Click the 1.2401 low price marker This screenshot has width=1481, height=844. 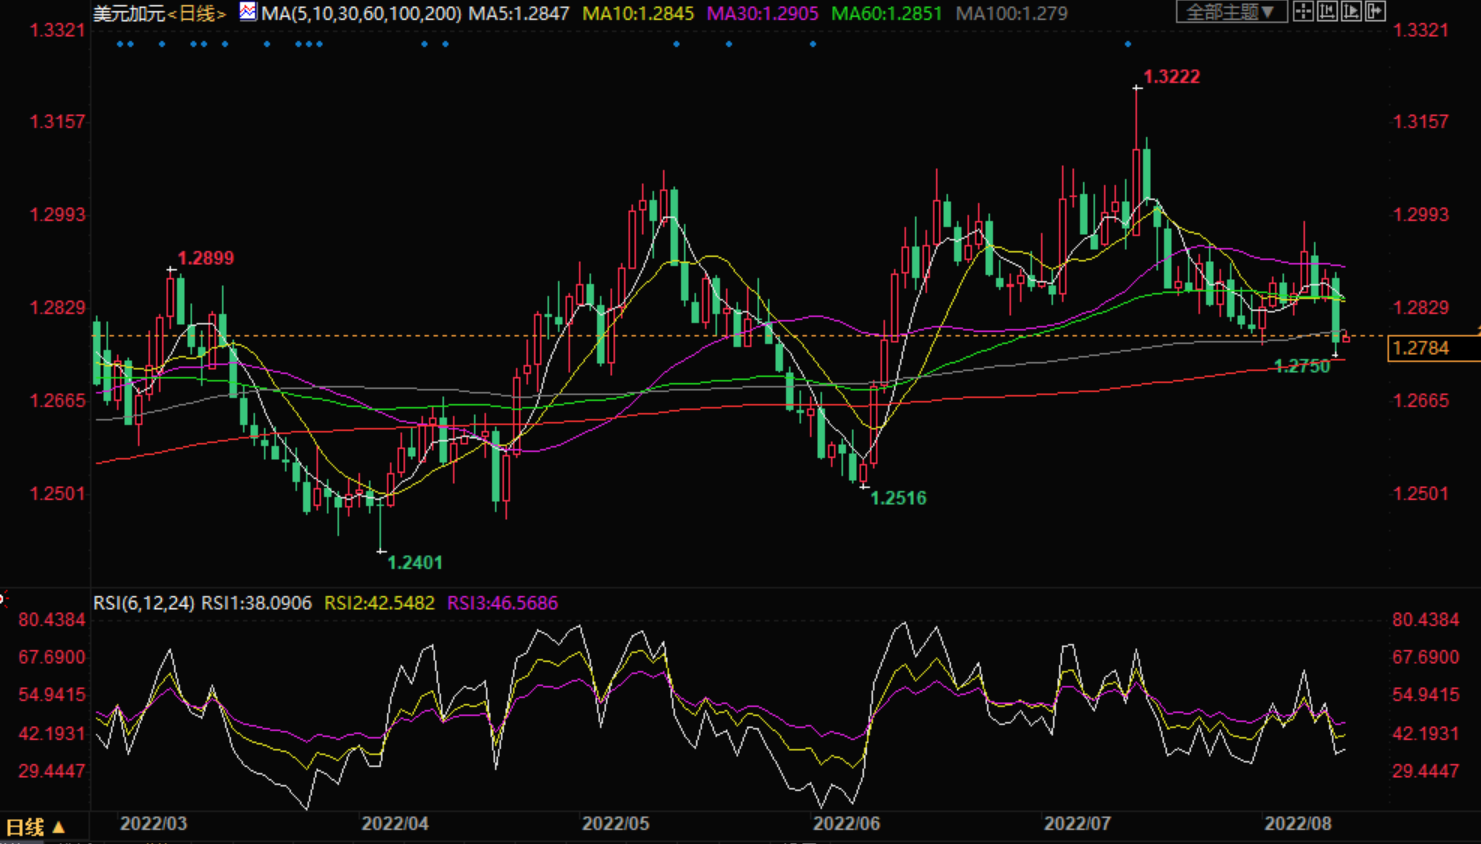pos(414,562)
